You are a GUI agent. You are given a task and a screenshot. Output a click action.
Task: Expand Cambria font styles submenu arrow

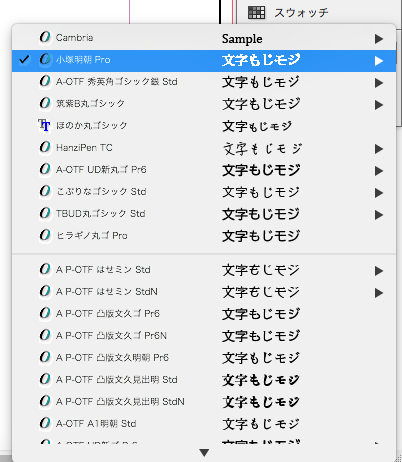click(x=379, y=39)
